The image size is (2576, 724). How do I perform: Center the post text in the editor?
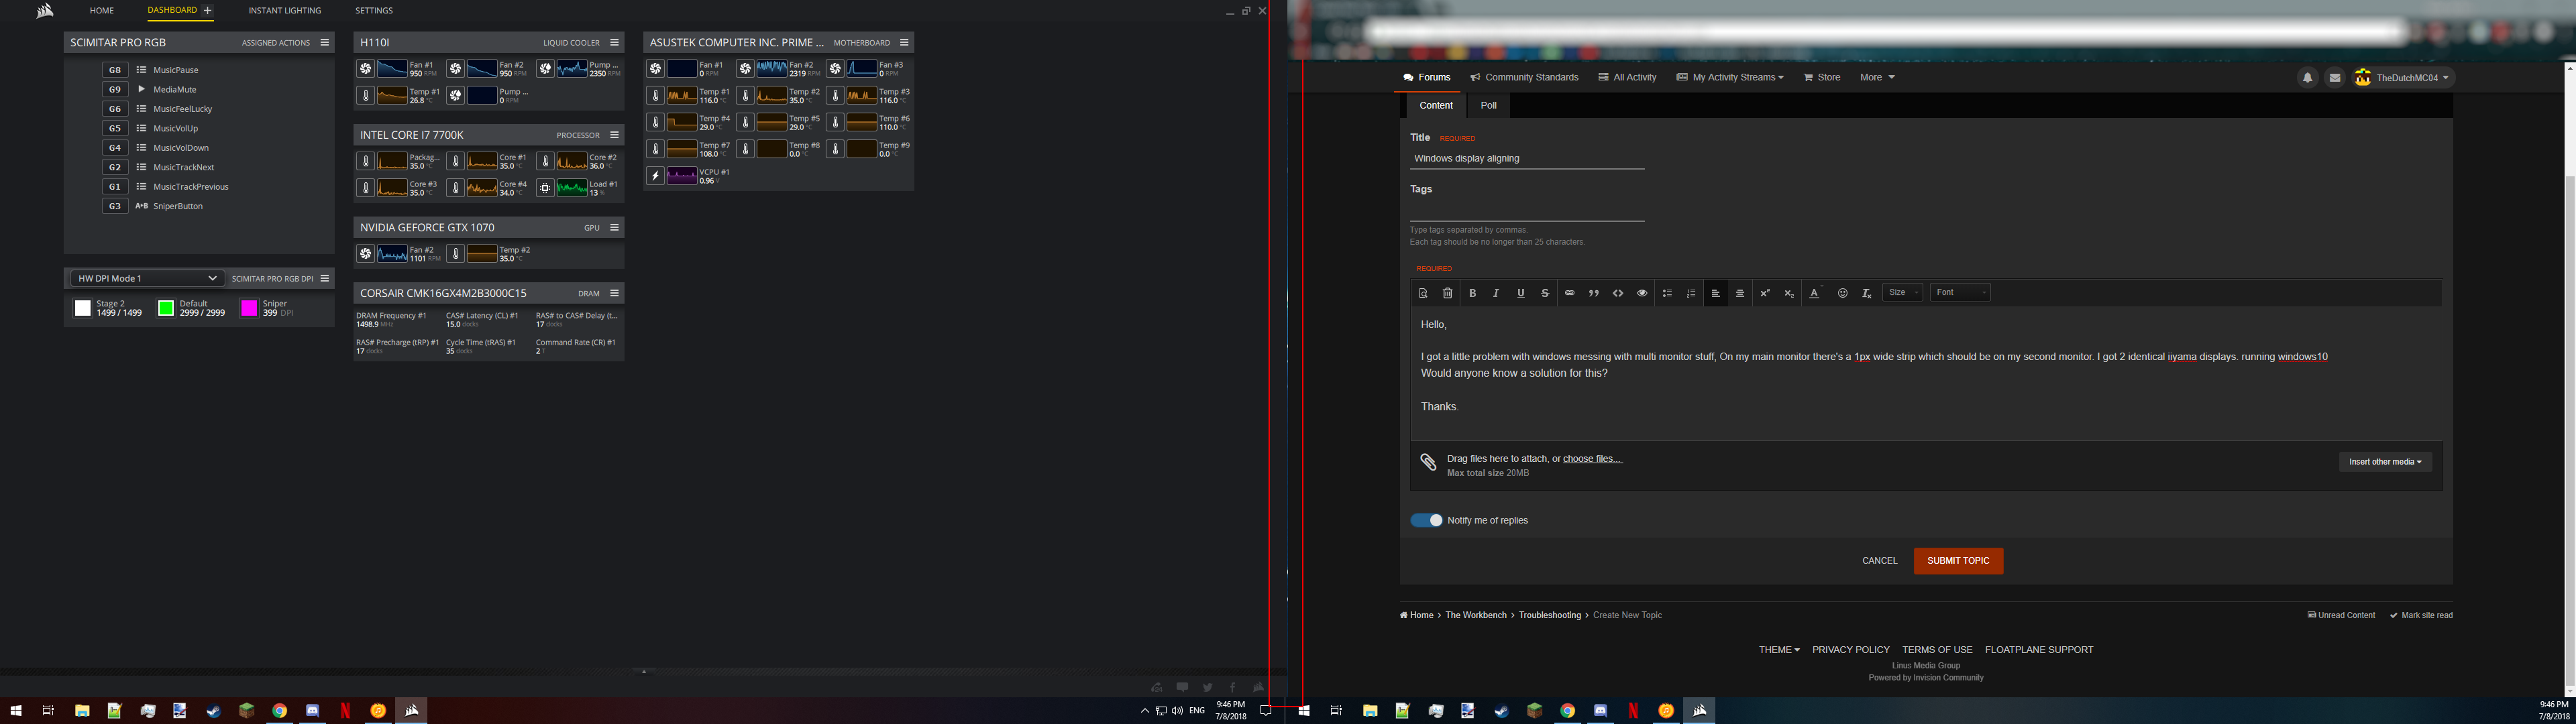(1740, 293)
